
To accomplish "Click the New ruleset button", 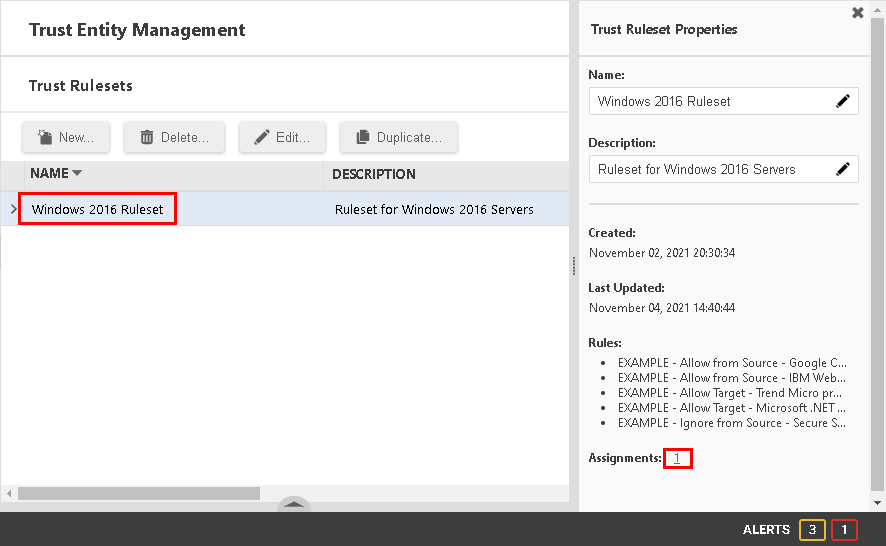I will (66, 138).
